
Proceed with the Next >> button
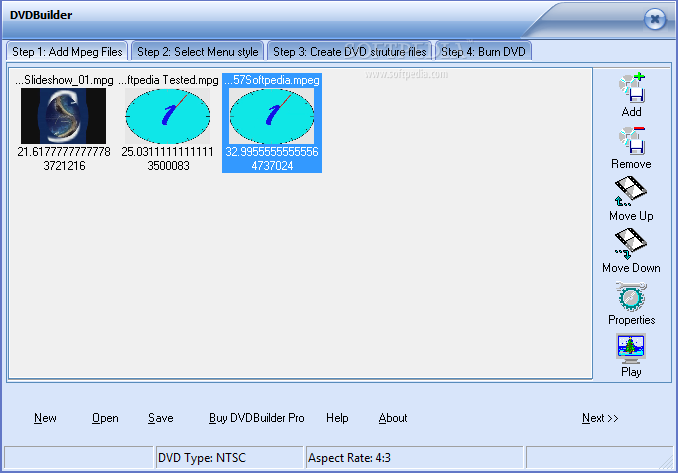click(600, 418)
